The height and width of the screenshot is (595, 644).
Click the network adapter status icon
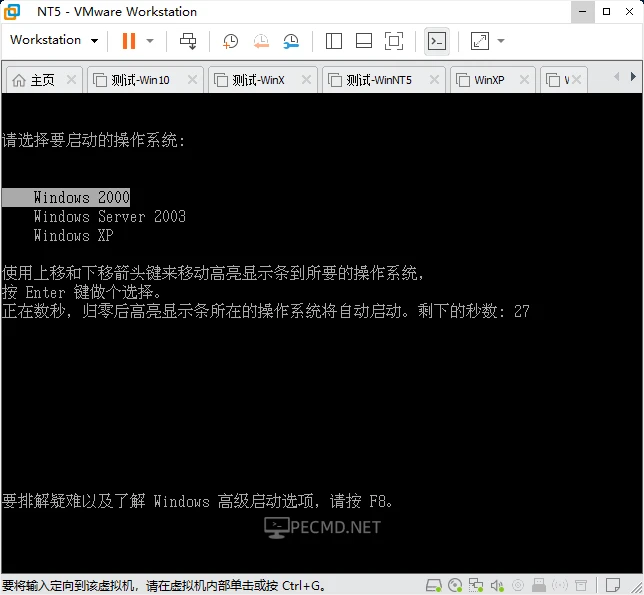click(476, 585)
